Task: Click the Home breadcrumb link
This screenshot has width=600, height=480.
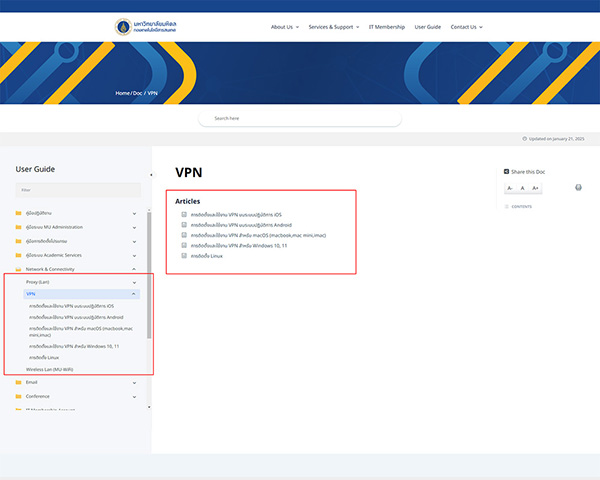Action: (x=122, y=93)
